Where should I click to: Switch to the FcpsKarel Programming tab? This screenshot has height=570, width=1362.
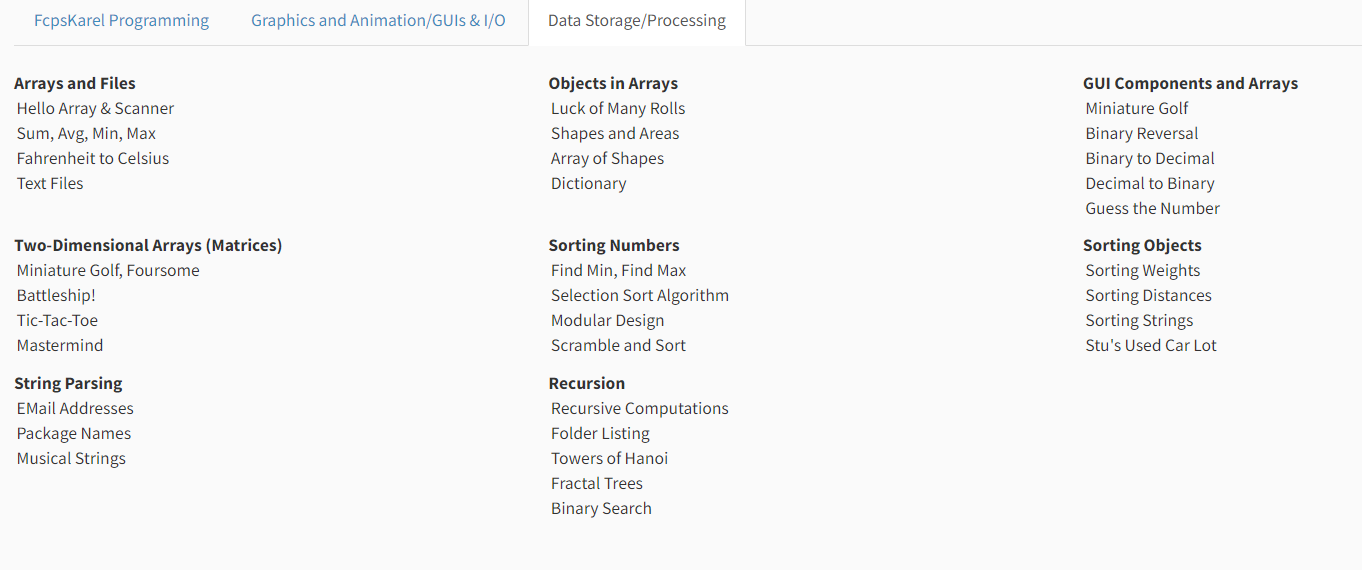pyautogui.click(x=121, y=21)
